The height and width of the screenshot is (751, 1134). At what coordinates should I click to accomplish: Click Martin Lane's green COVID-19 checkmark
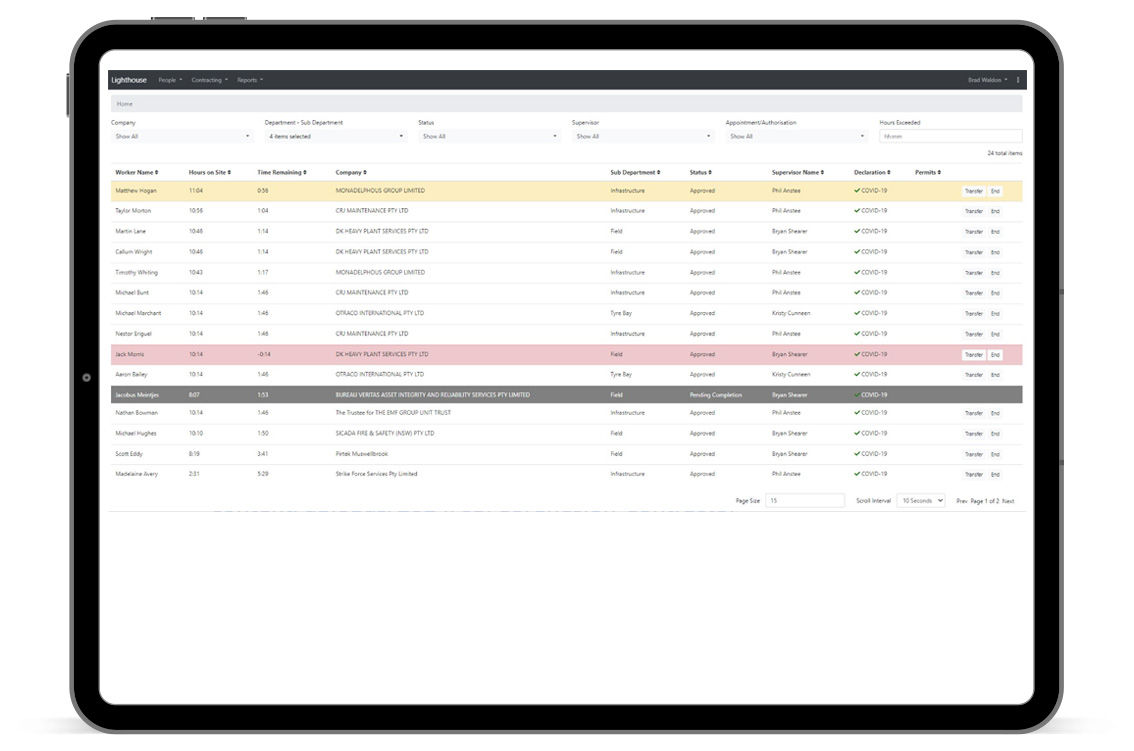pos(857,232)
